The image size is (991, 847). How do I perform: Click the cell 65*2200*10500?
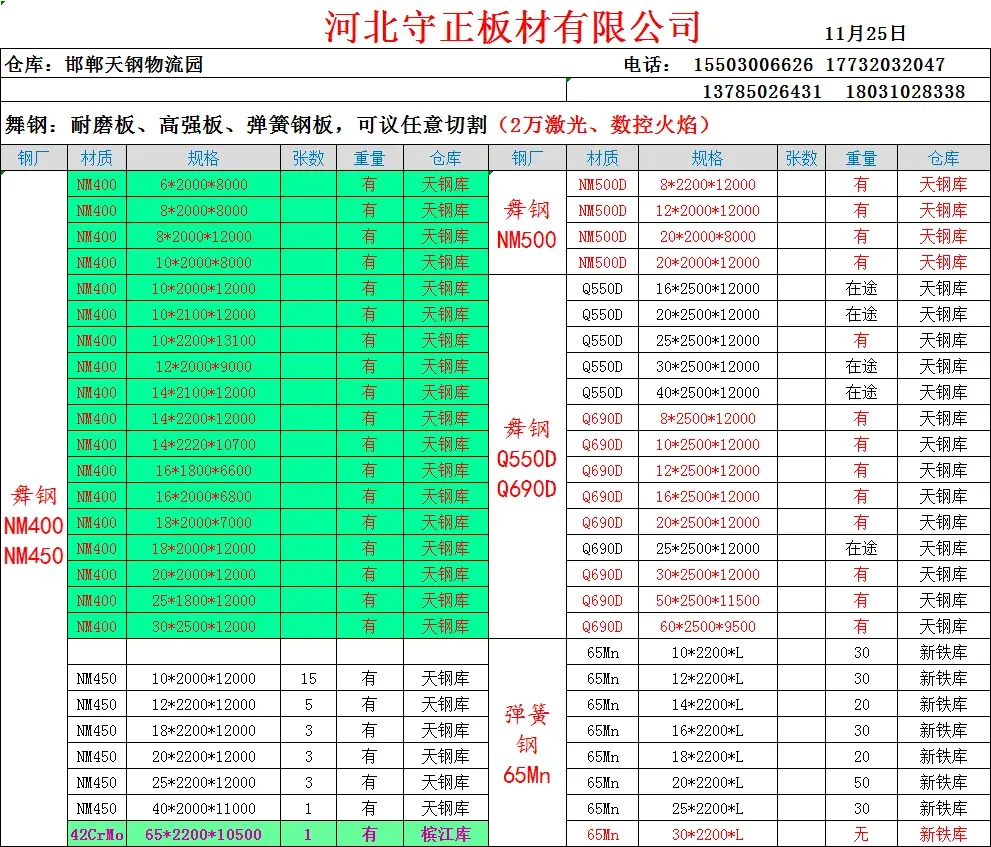click(x=204, y=834)
